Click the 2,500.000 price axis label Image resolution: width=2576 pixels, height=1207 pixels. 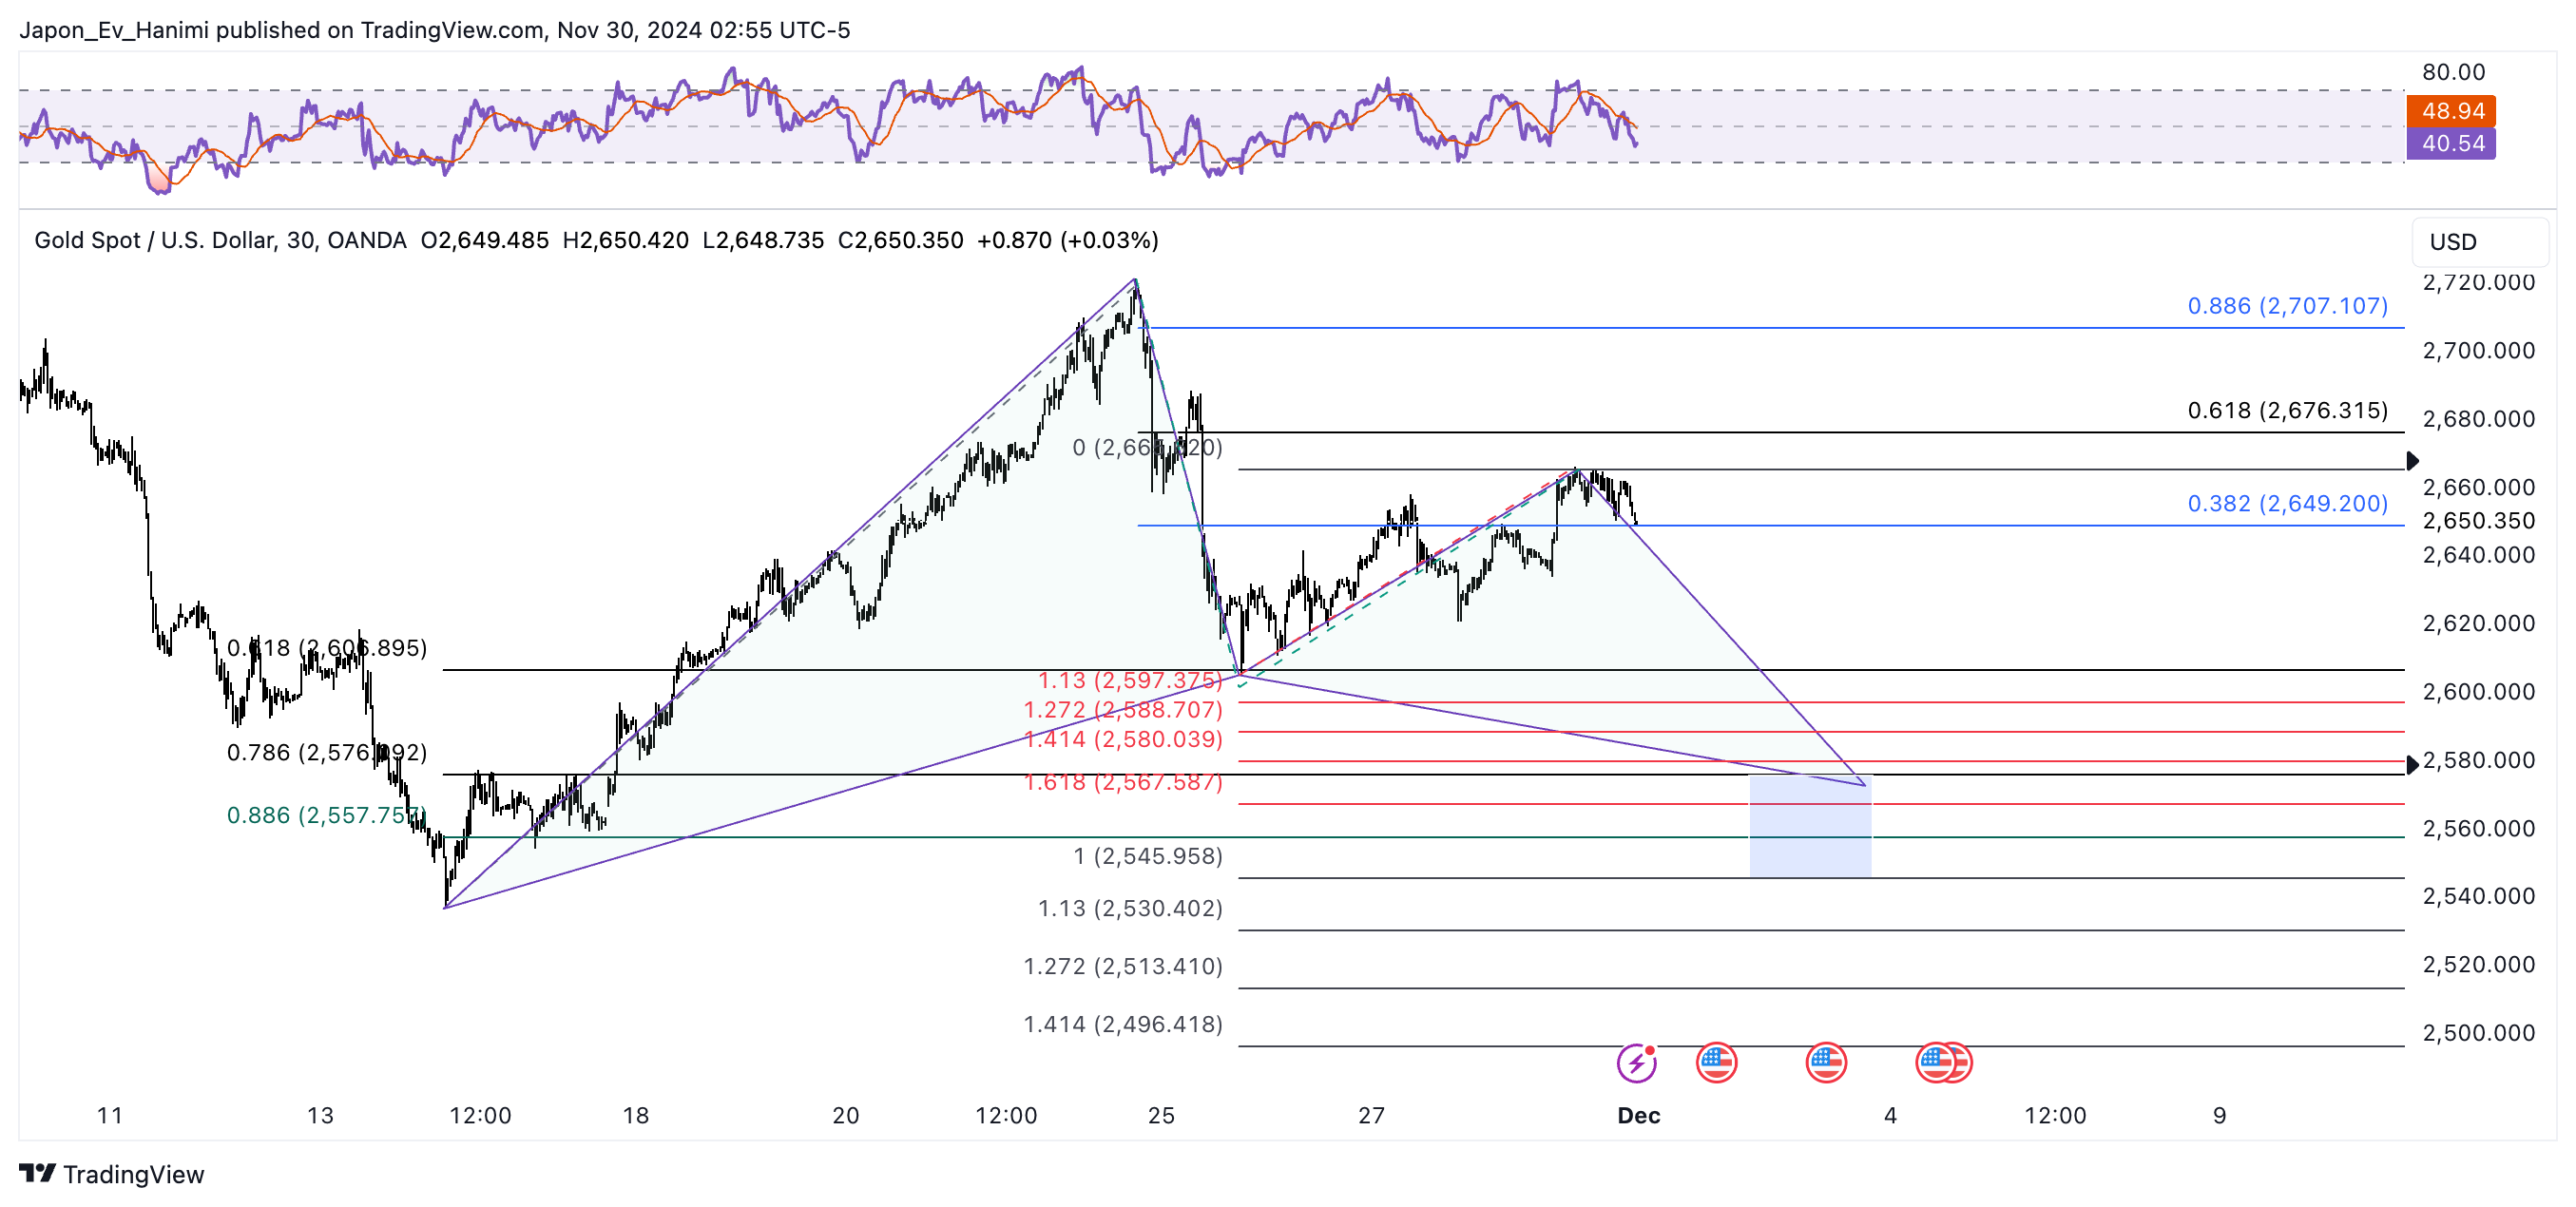[2478, 1033]
